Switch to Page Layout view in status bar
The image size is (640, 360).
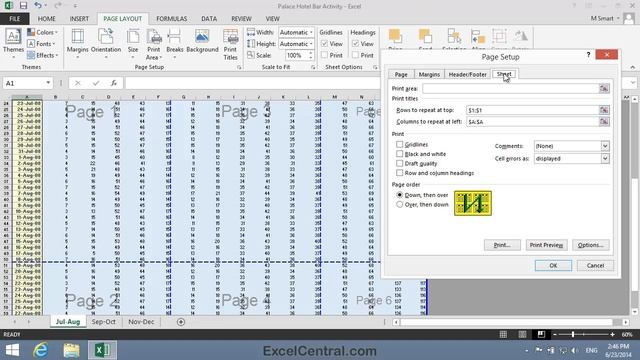(522, 334)
